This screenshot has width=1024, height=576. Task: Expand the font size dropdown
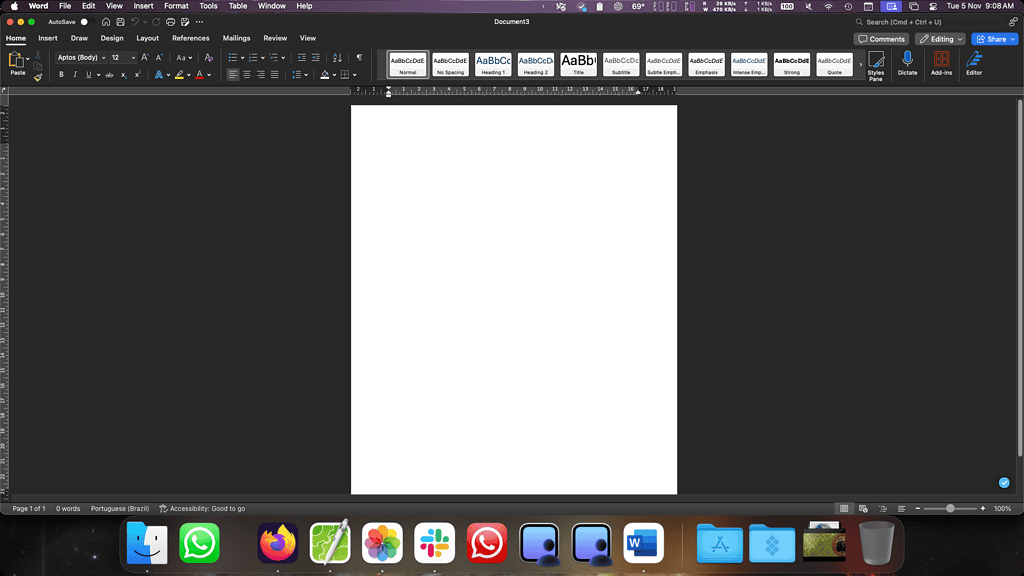click(133, 58)
